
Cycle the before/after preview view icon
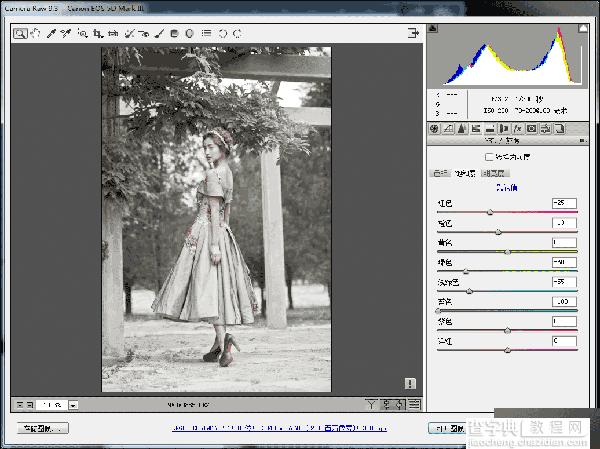coord(371,404)
